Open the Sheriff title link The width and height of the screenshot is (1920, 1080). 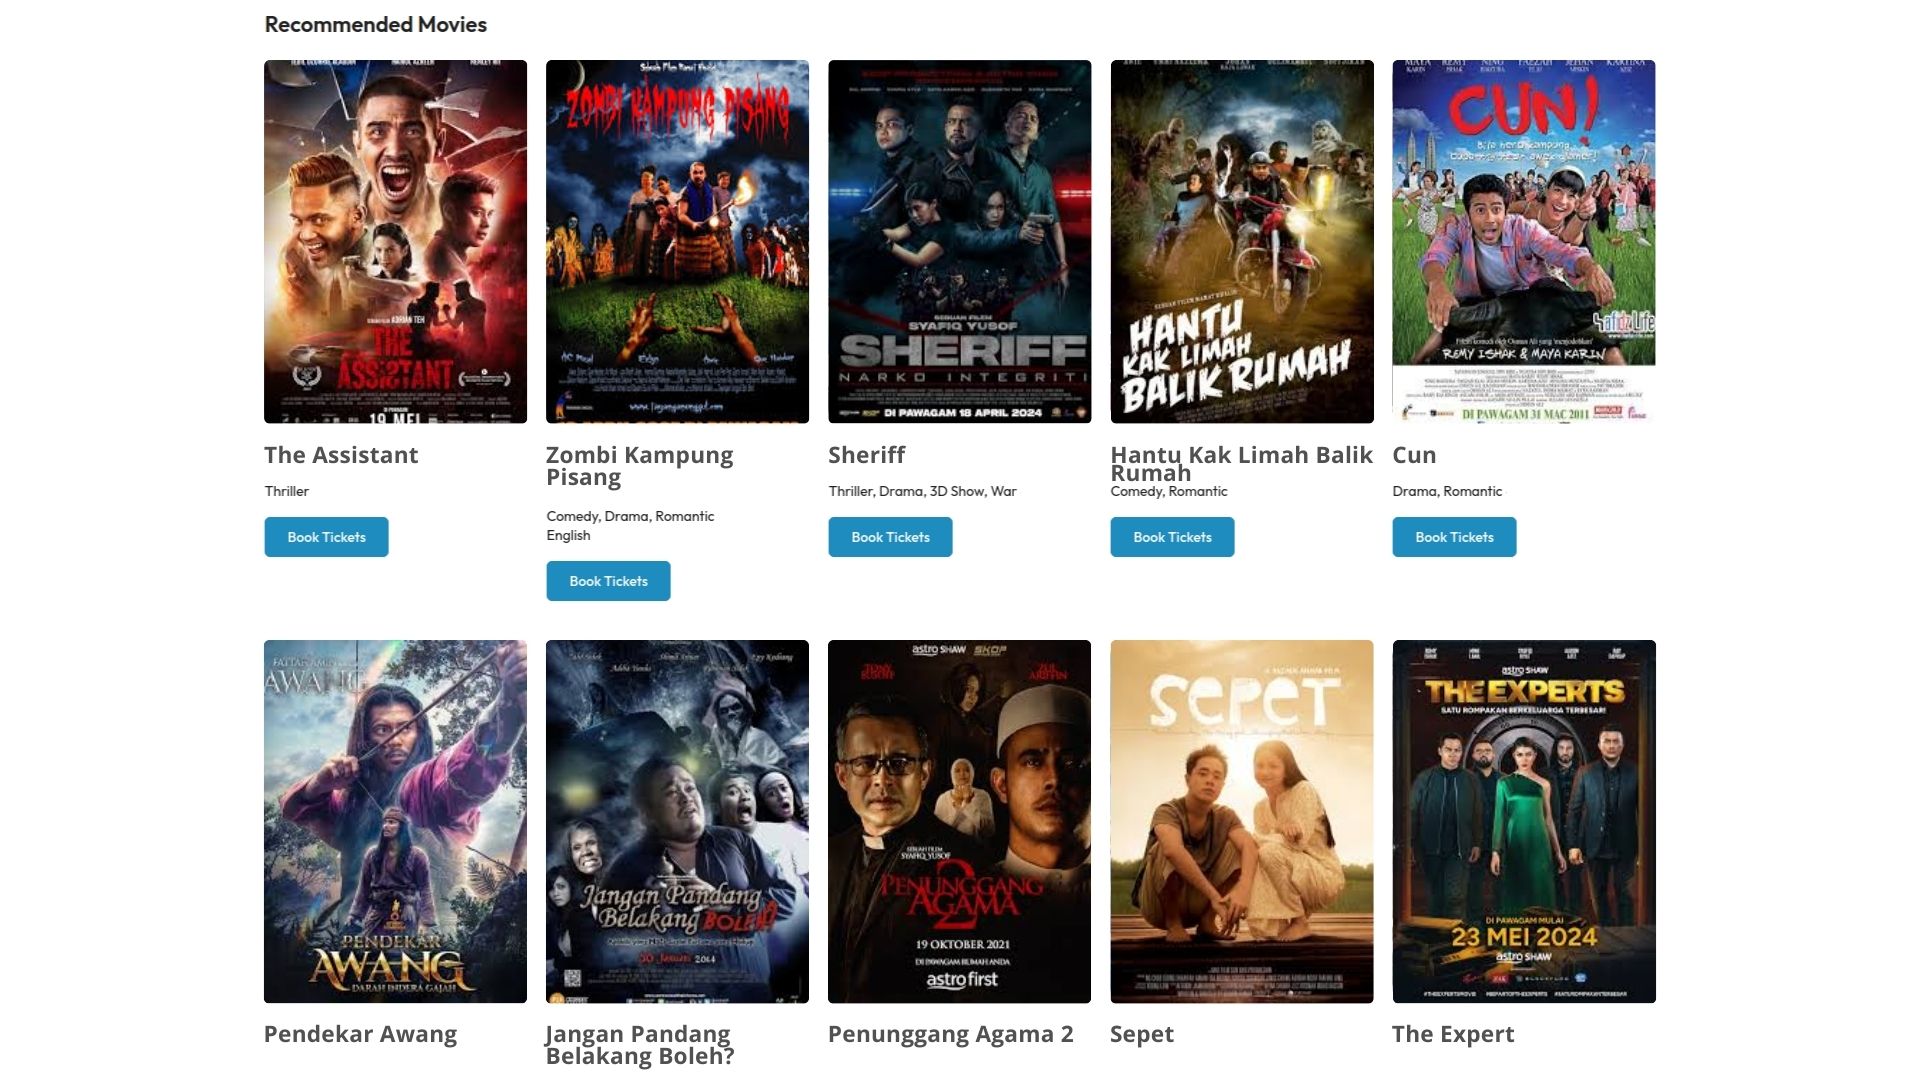coord(867,455)
